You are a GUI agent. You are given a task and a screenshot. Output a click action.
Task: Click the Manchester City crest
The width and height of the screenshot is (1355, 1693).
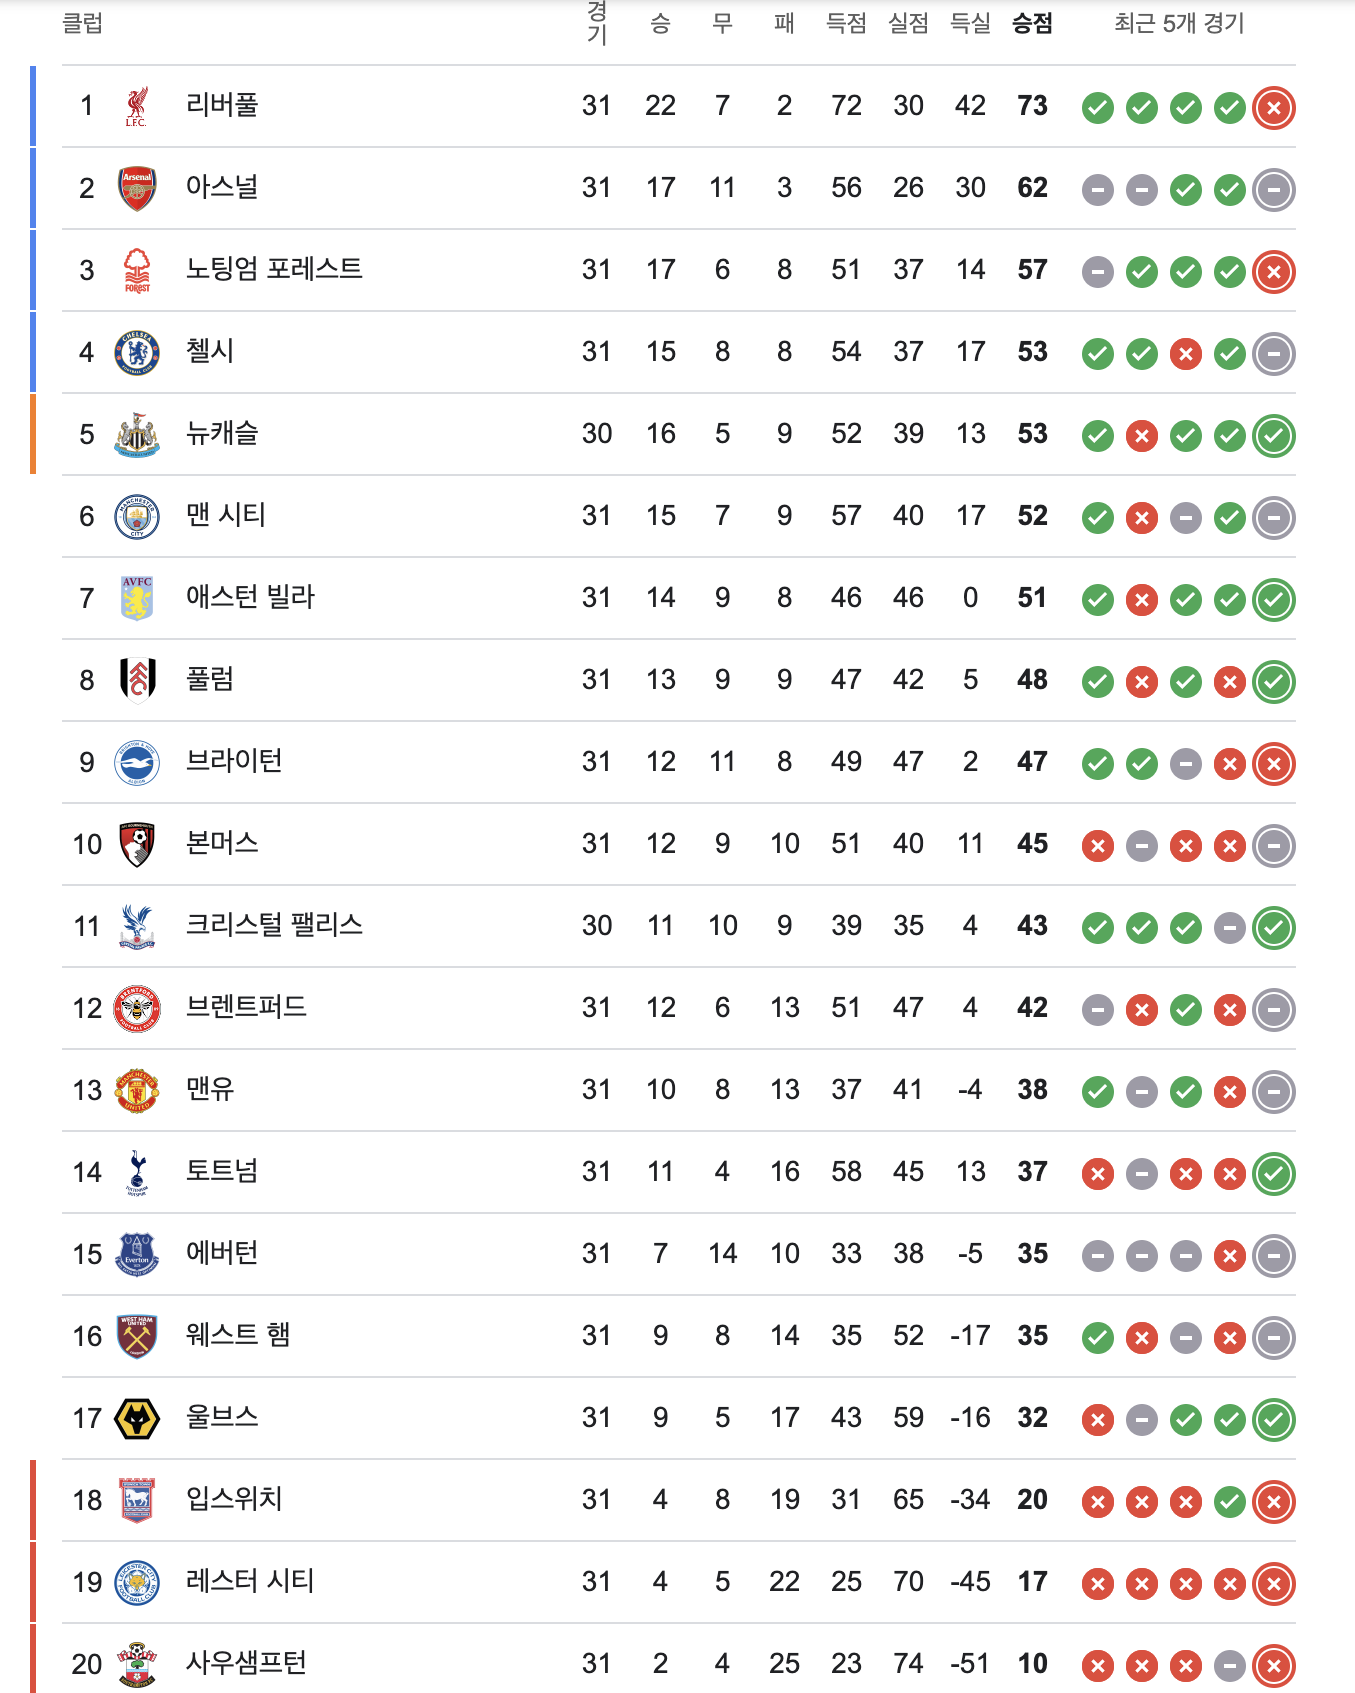[x=137, y=516]
